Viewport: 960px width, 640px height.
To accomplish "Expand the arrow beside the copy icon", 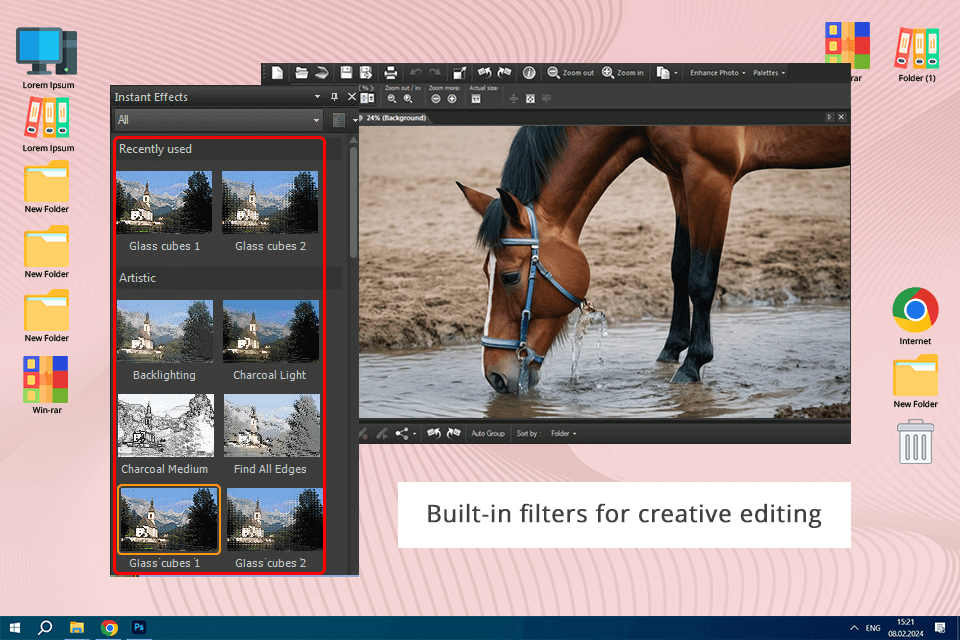I will tap(675, 73).
